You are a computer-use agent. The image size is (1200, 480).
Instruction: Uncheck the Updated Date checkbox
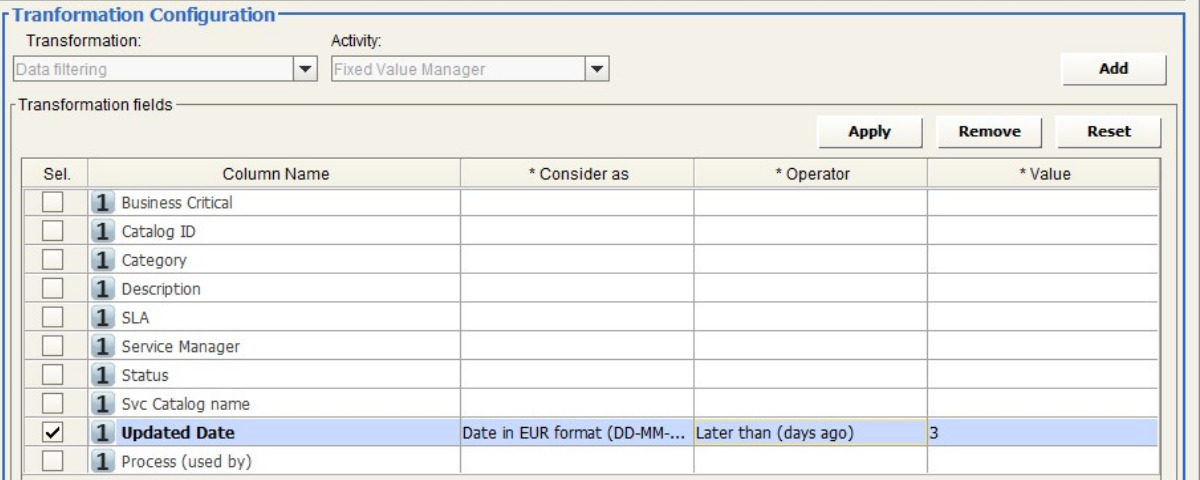pos(52,434)
